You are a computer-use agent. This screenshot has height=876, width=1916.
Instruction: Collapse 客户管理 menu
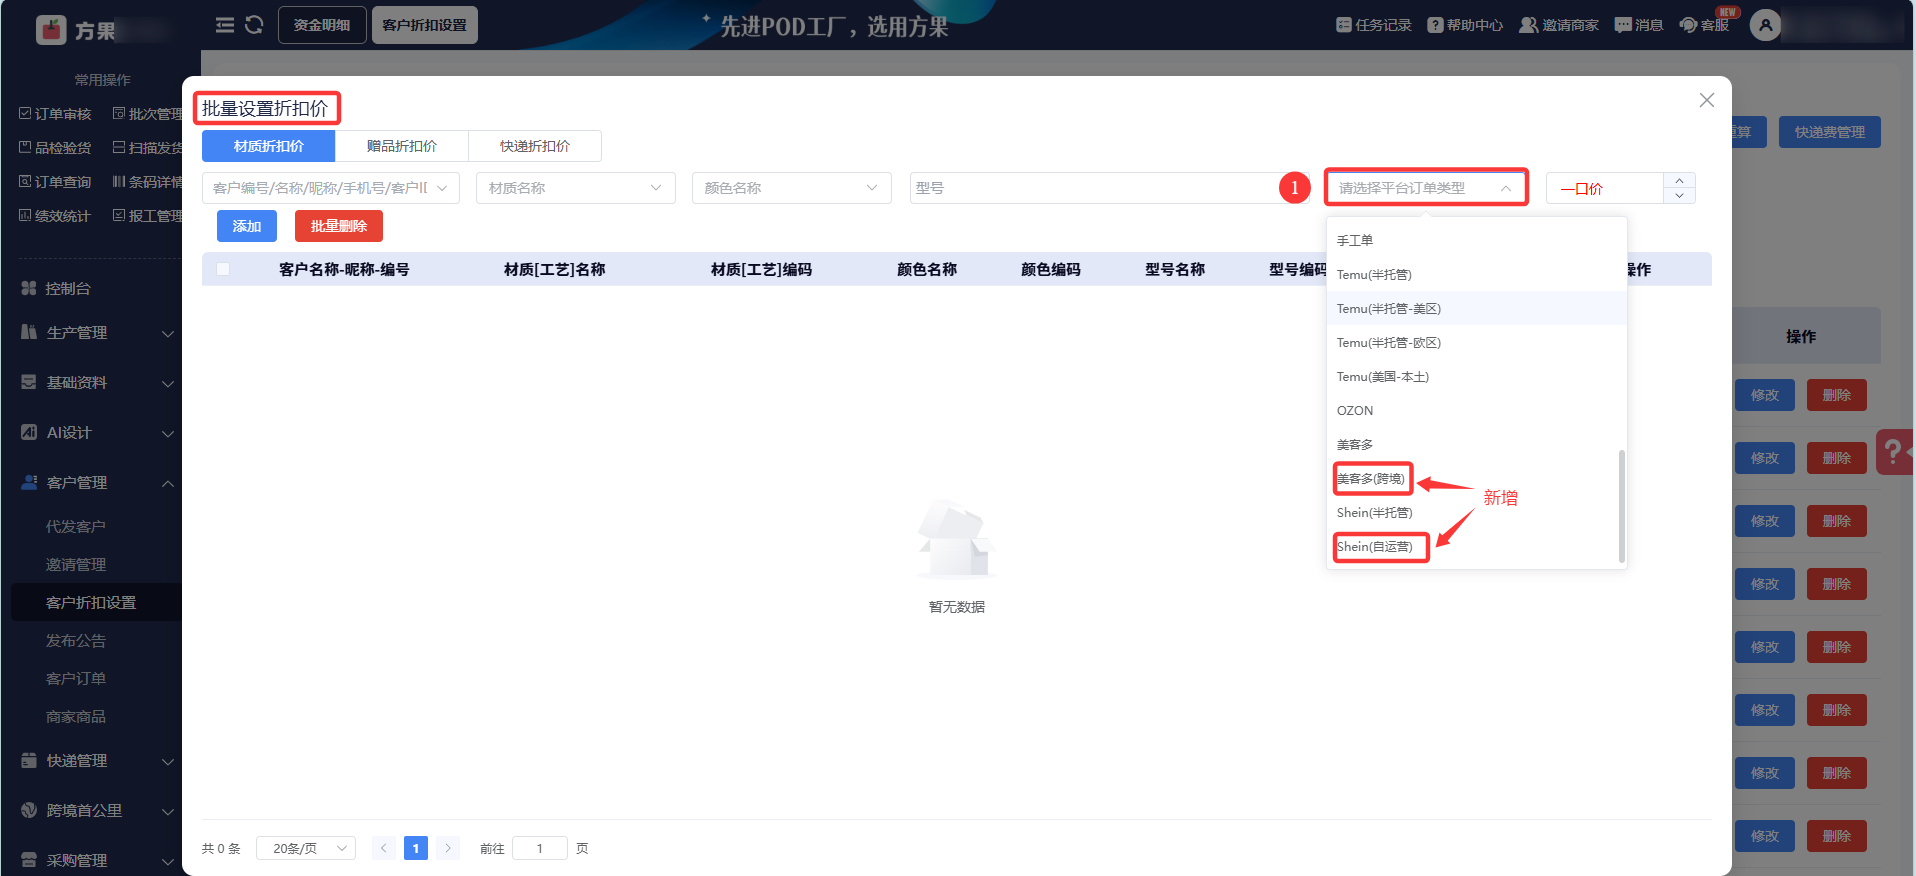pyautogui.click(x=97, y=482)
